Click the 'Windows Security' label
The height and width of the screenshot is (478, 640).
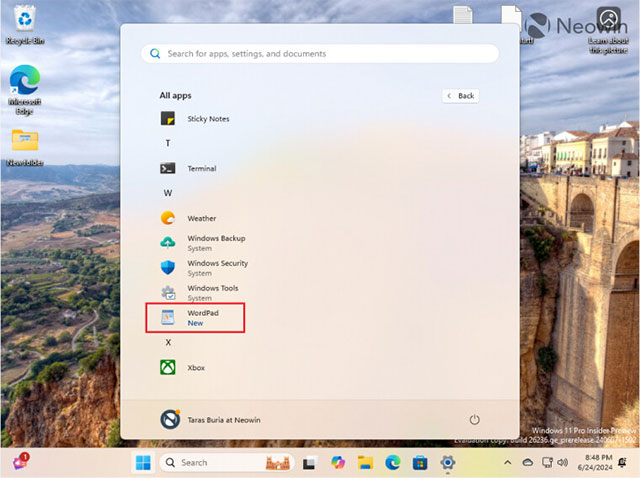tap(218, 263)
